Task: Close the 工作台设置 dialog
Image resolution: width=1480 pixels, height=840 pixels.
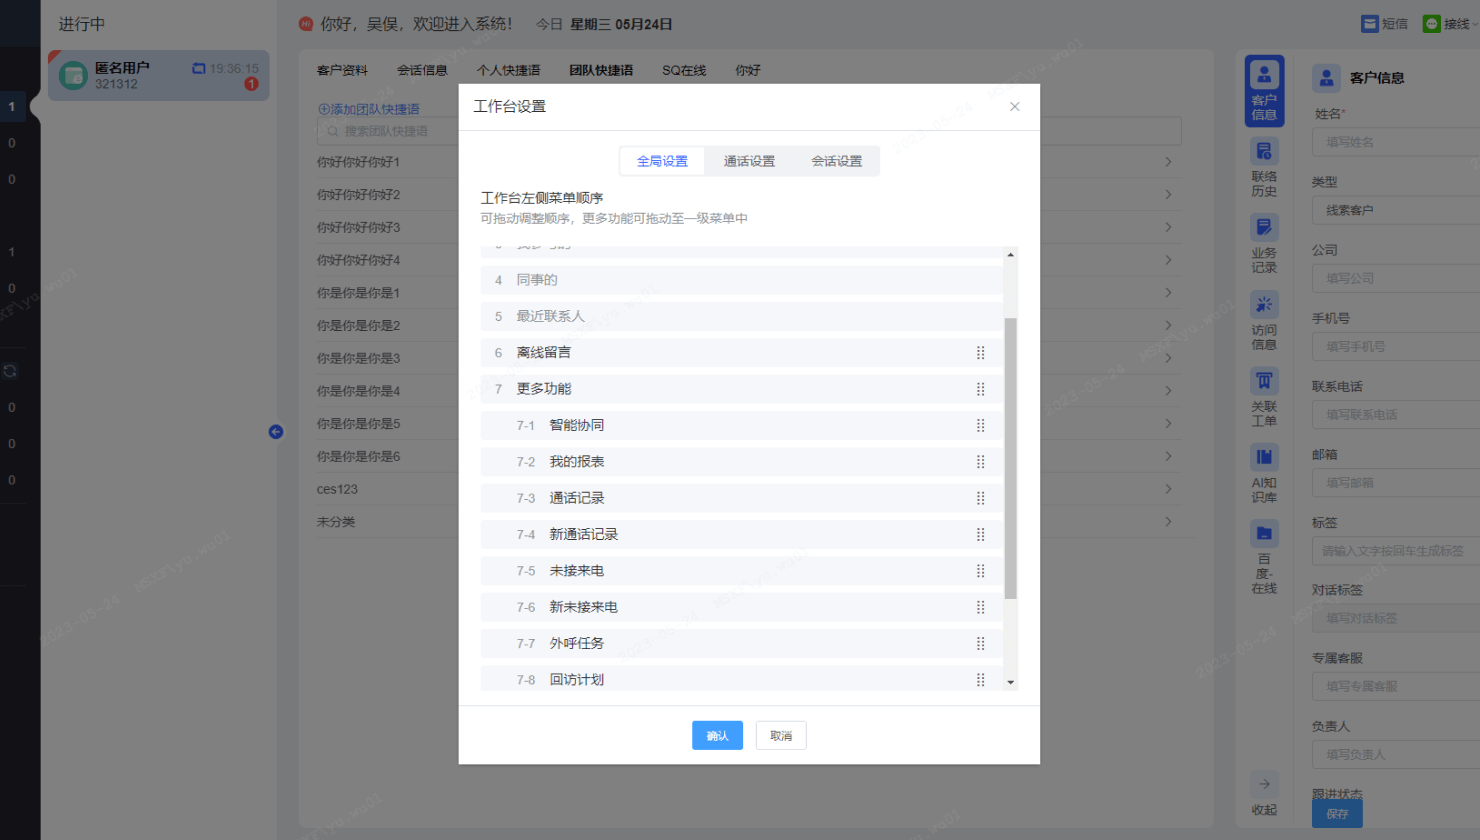Action: tap(1014, 107)
